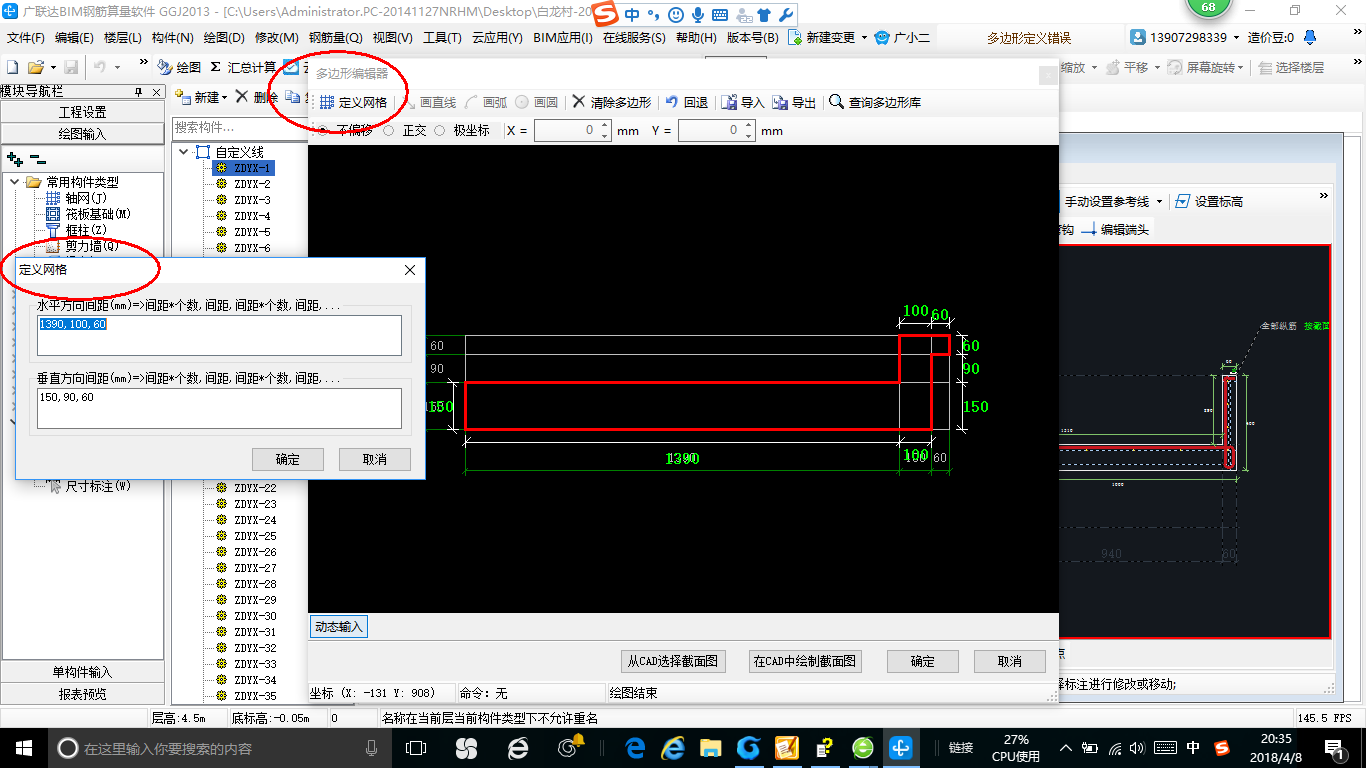Open the 新建变更 dropdown
The height and width of the screenshot is (768, 1366).
[x=865, y=38]
